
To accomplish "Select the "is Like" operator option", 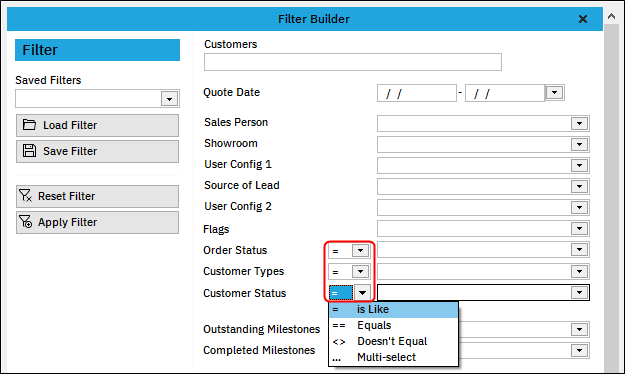I will [x=393, y=309].
